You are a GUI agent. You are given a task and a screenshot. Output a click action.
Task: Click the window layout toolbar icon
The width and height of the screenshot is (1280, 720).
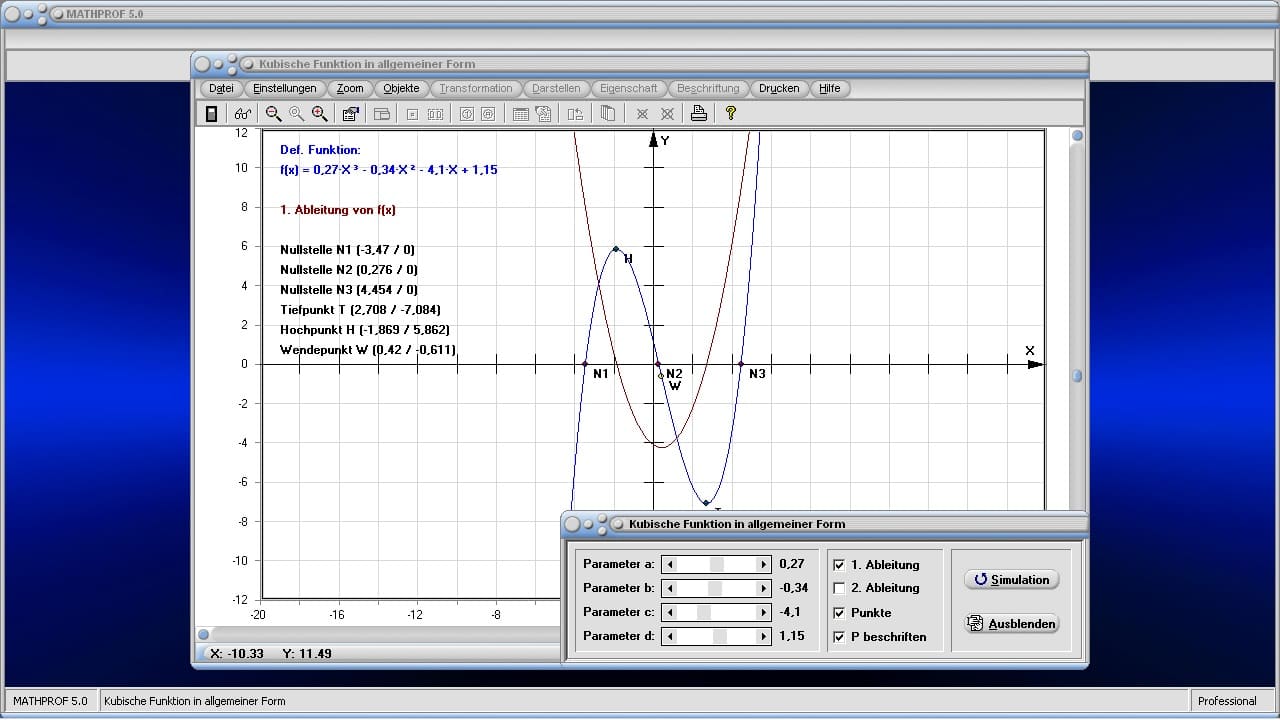pos(381,114)
